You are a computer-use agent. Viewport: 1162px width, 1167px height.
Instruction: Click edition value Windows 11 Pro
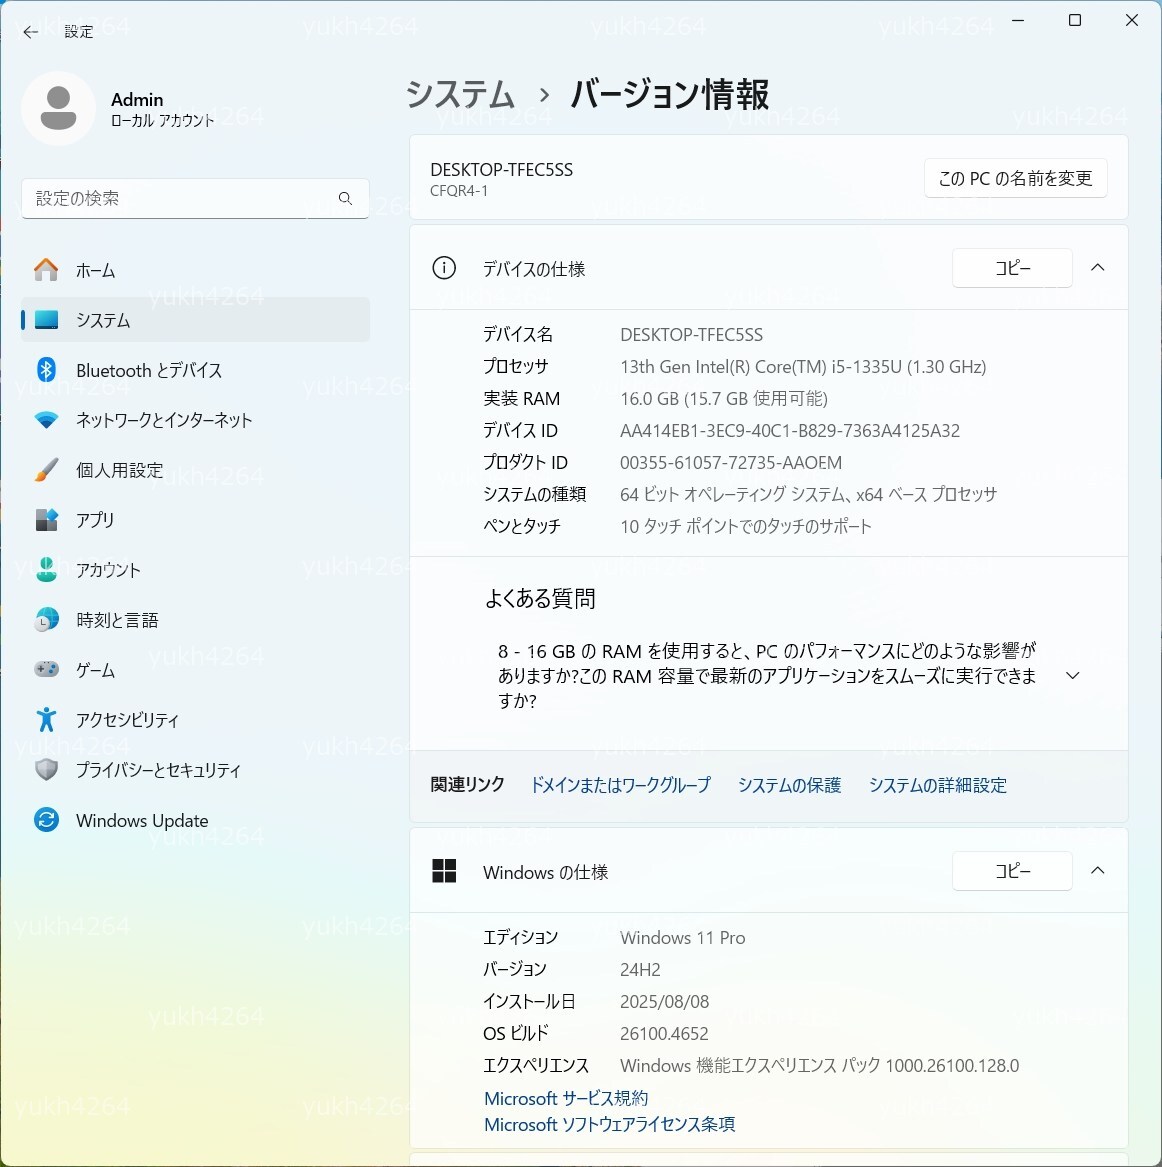point(683,938)
